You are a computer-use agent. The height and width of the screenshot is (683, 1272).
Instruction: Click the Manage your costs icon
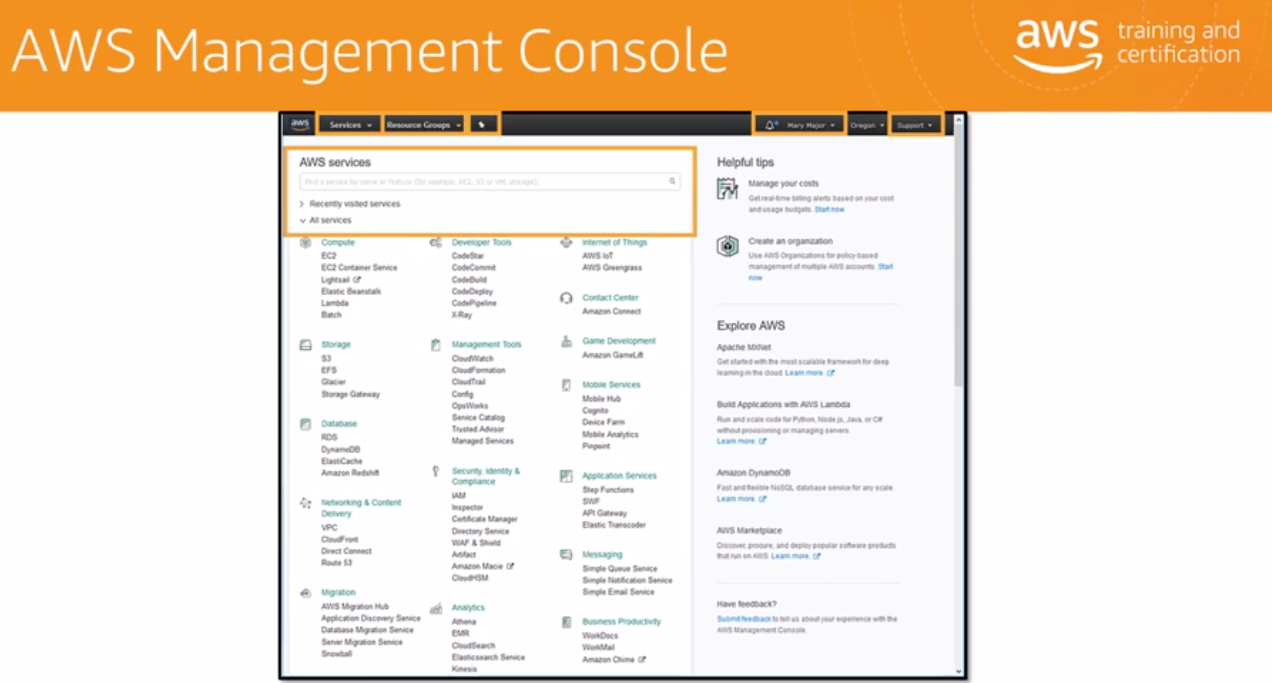pos(727,189)
